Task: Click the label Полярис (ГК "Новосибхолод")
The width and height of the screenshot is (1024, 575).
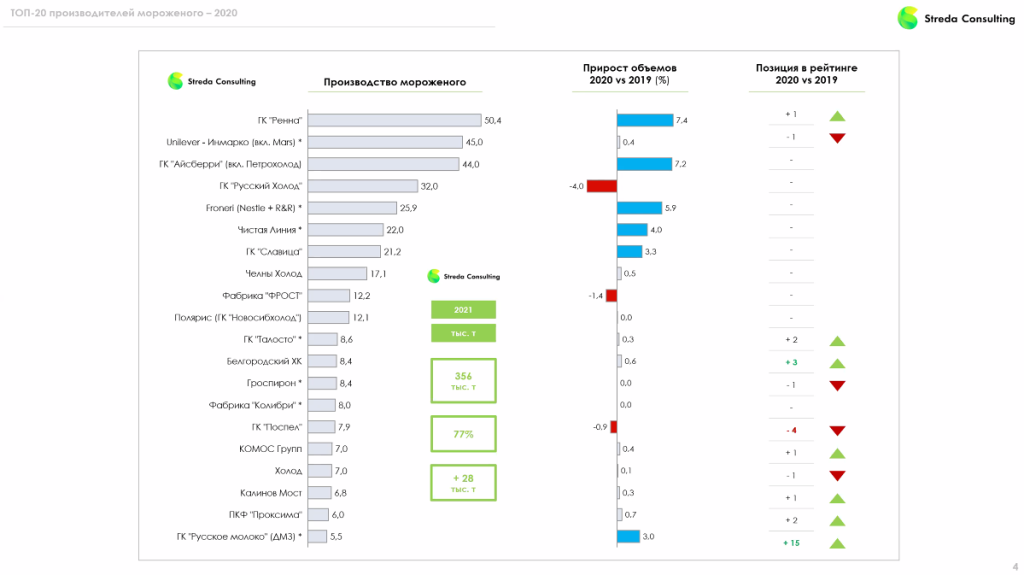Action: [x=238, y=318]
